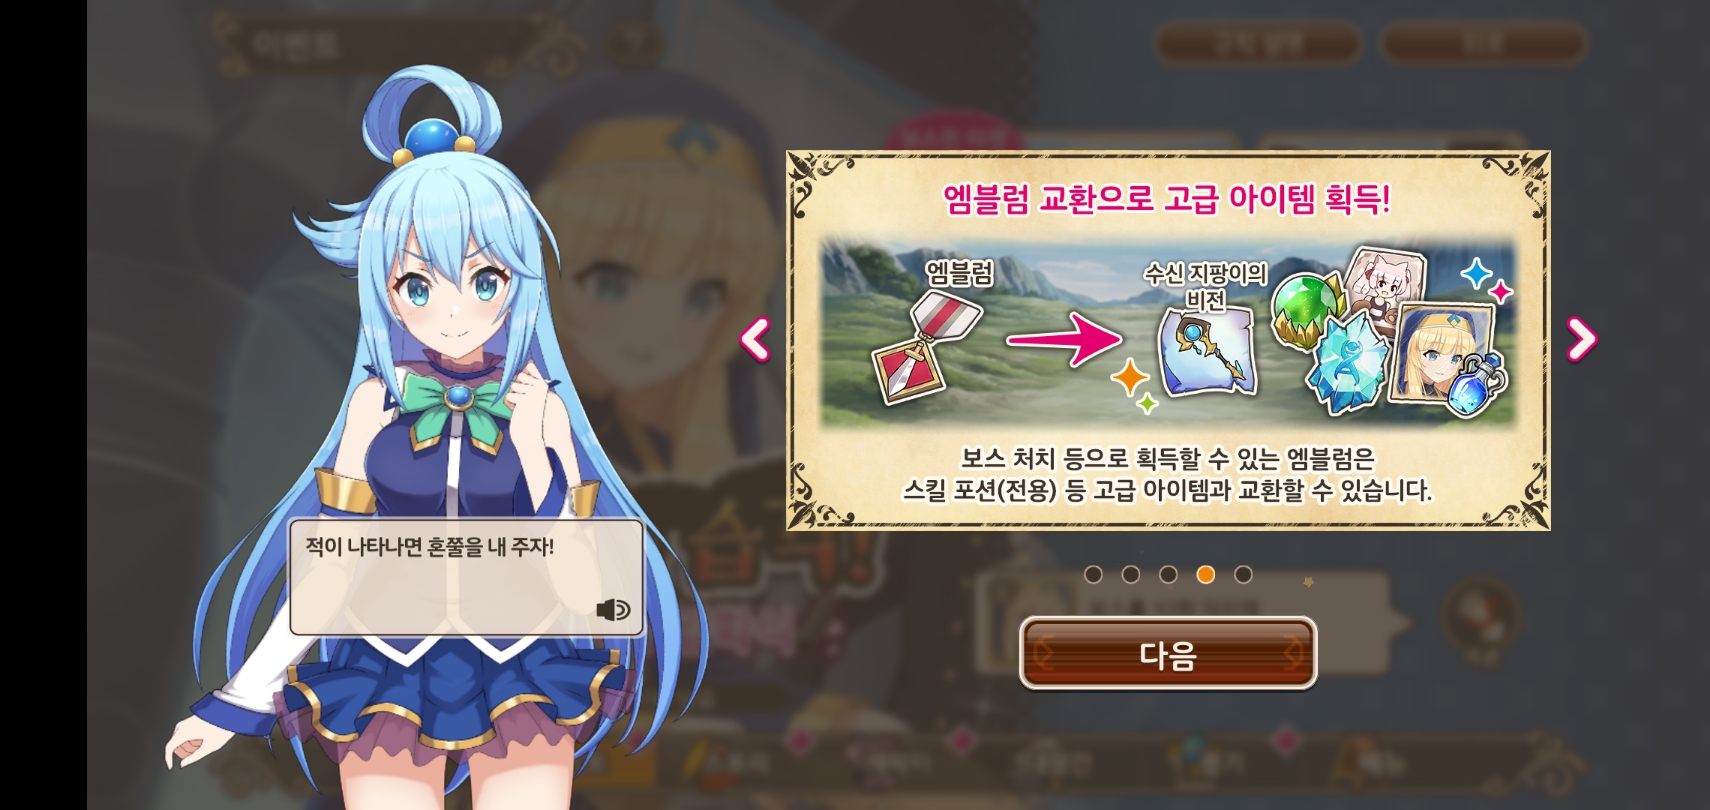The height and width of the screenshot is (810, 1710).
Task: Click the 다음 button
Action: pos(1168,654)
